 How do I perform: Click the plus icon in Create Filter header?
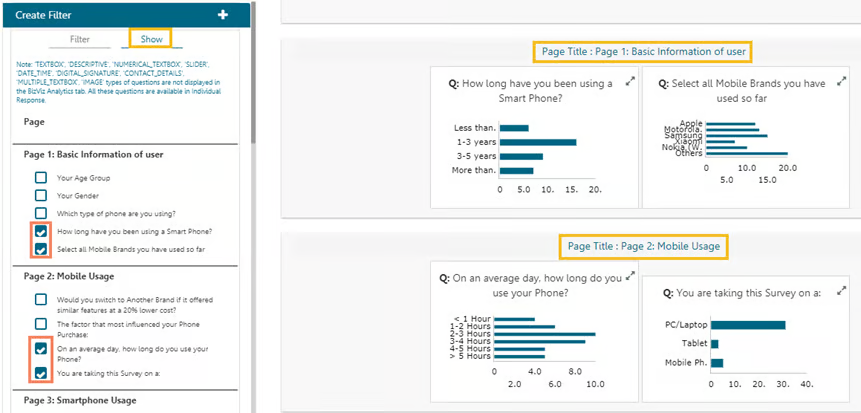pyautogui.click(x=223, y=15)
